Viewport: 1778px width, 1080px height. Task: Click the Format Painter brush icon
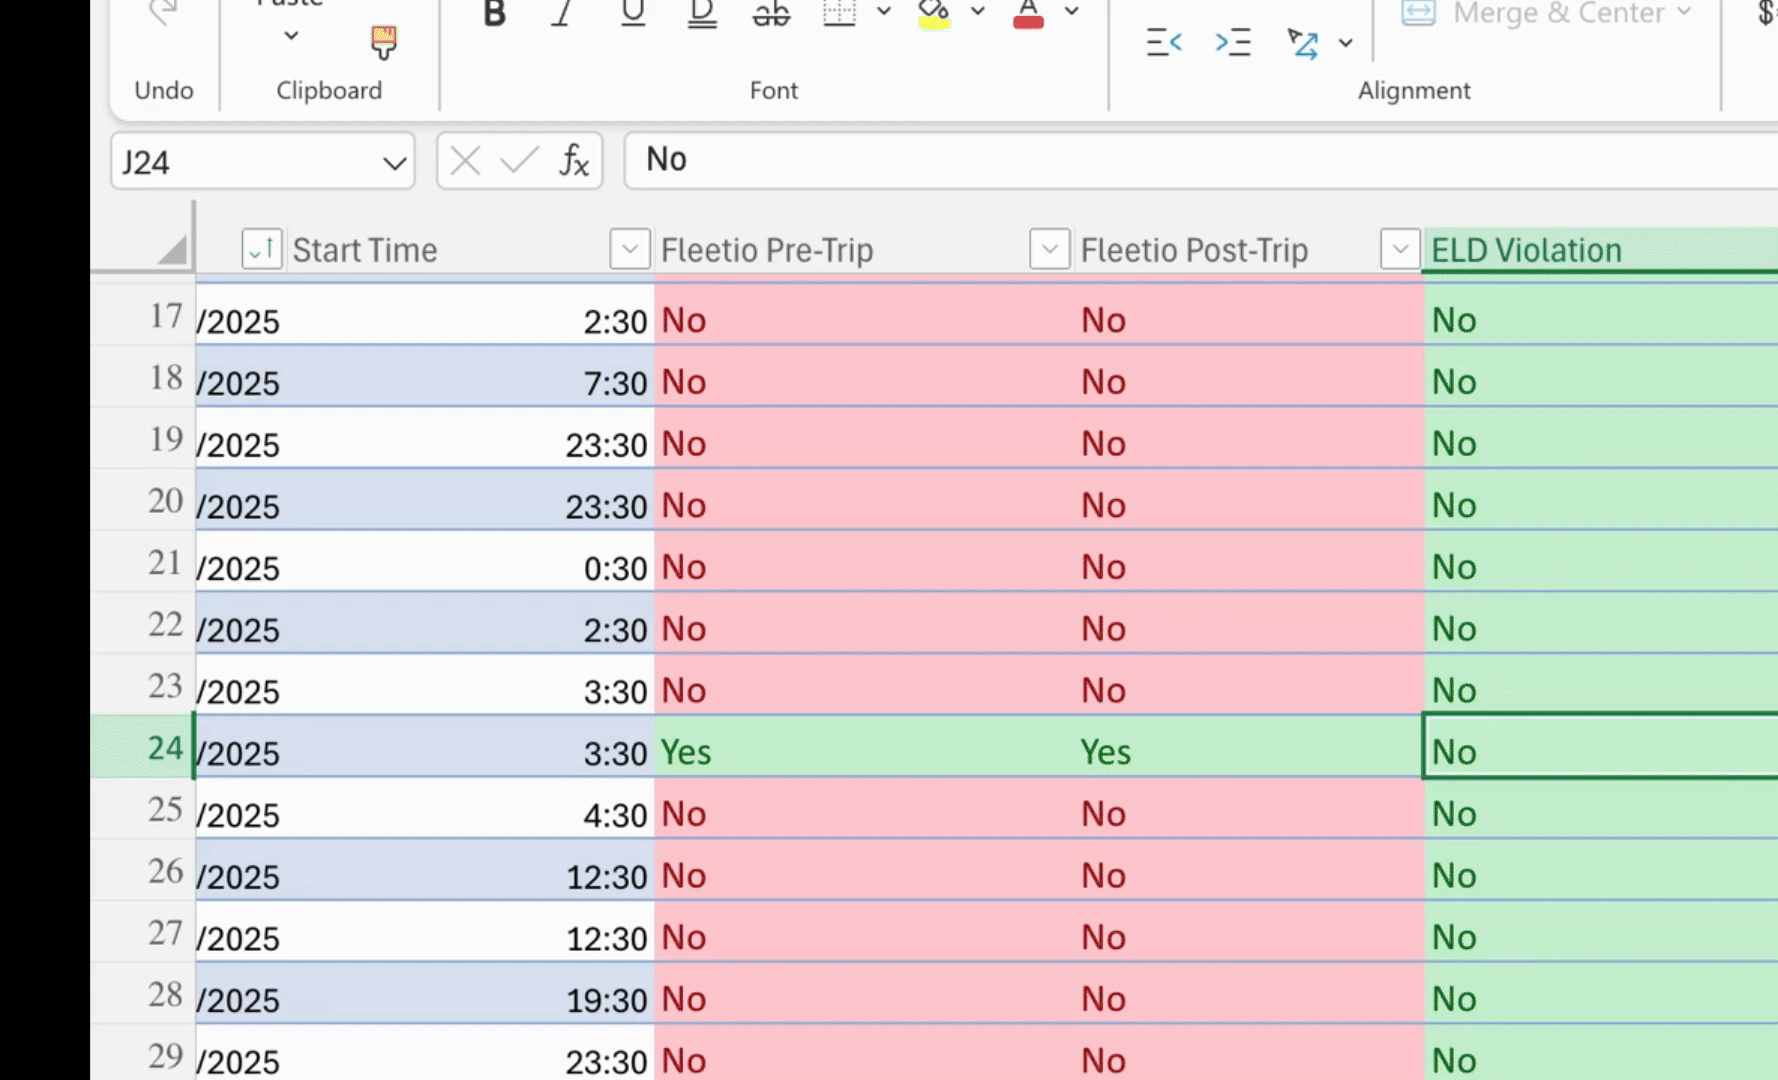383,42
